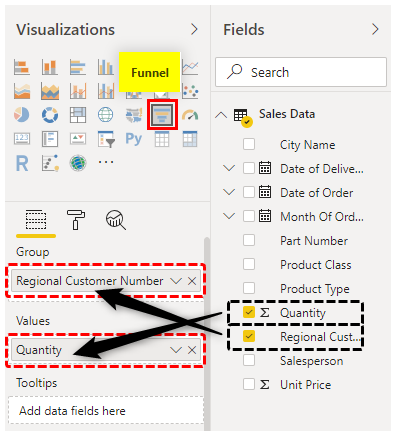Click the Fields Search box
Screen dimensions: 396x436
pyautogui.click(x=301, y=72)
